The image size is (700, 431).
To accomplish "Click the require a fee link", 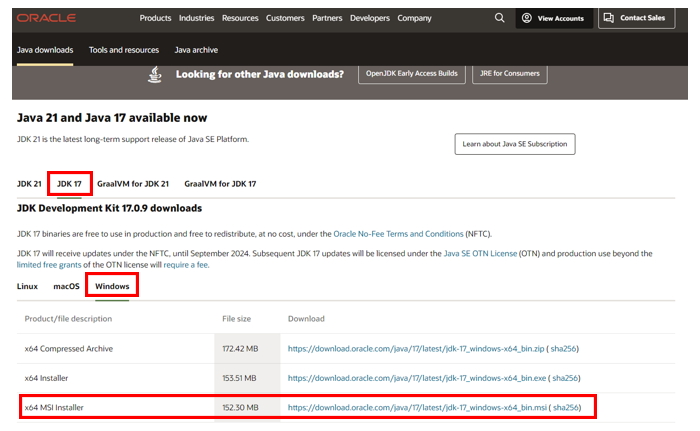I will [186, 265].
